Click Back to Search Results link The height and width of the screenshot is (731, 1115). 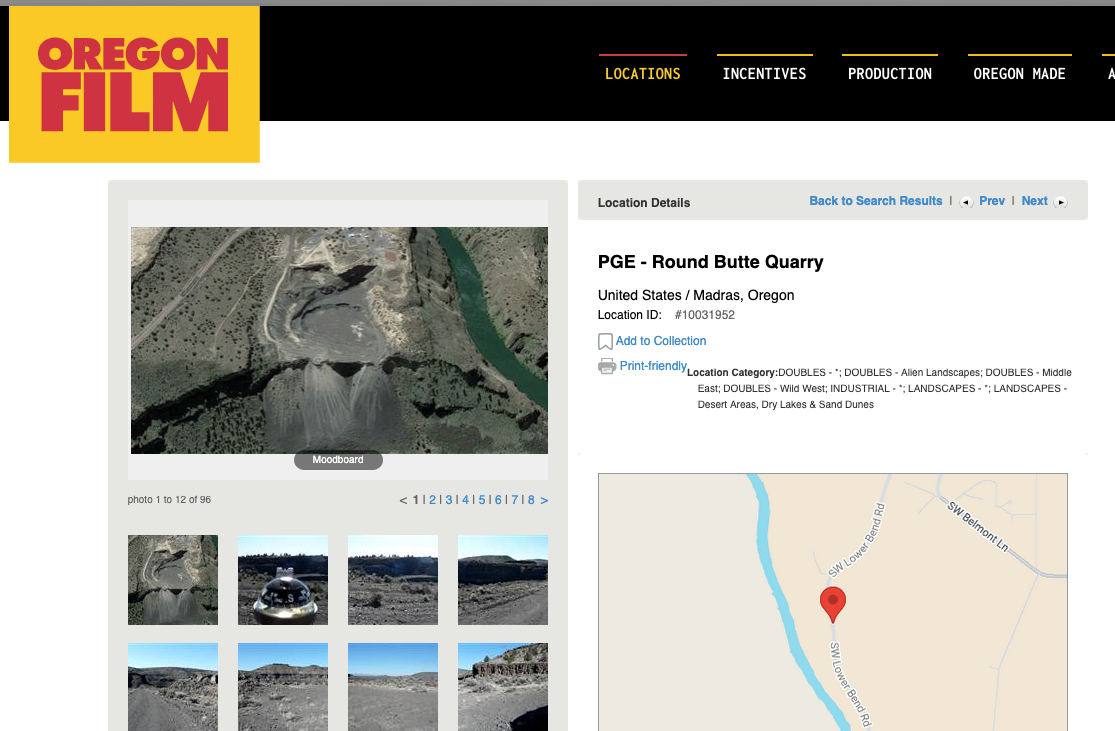point(875,201)
